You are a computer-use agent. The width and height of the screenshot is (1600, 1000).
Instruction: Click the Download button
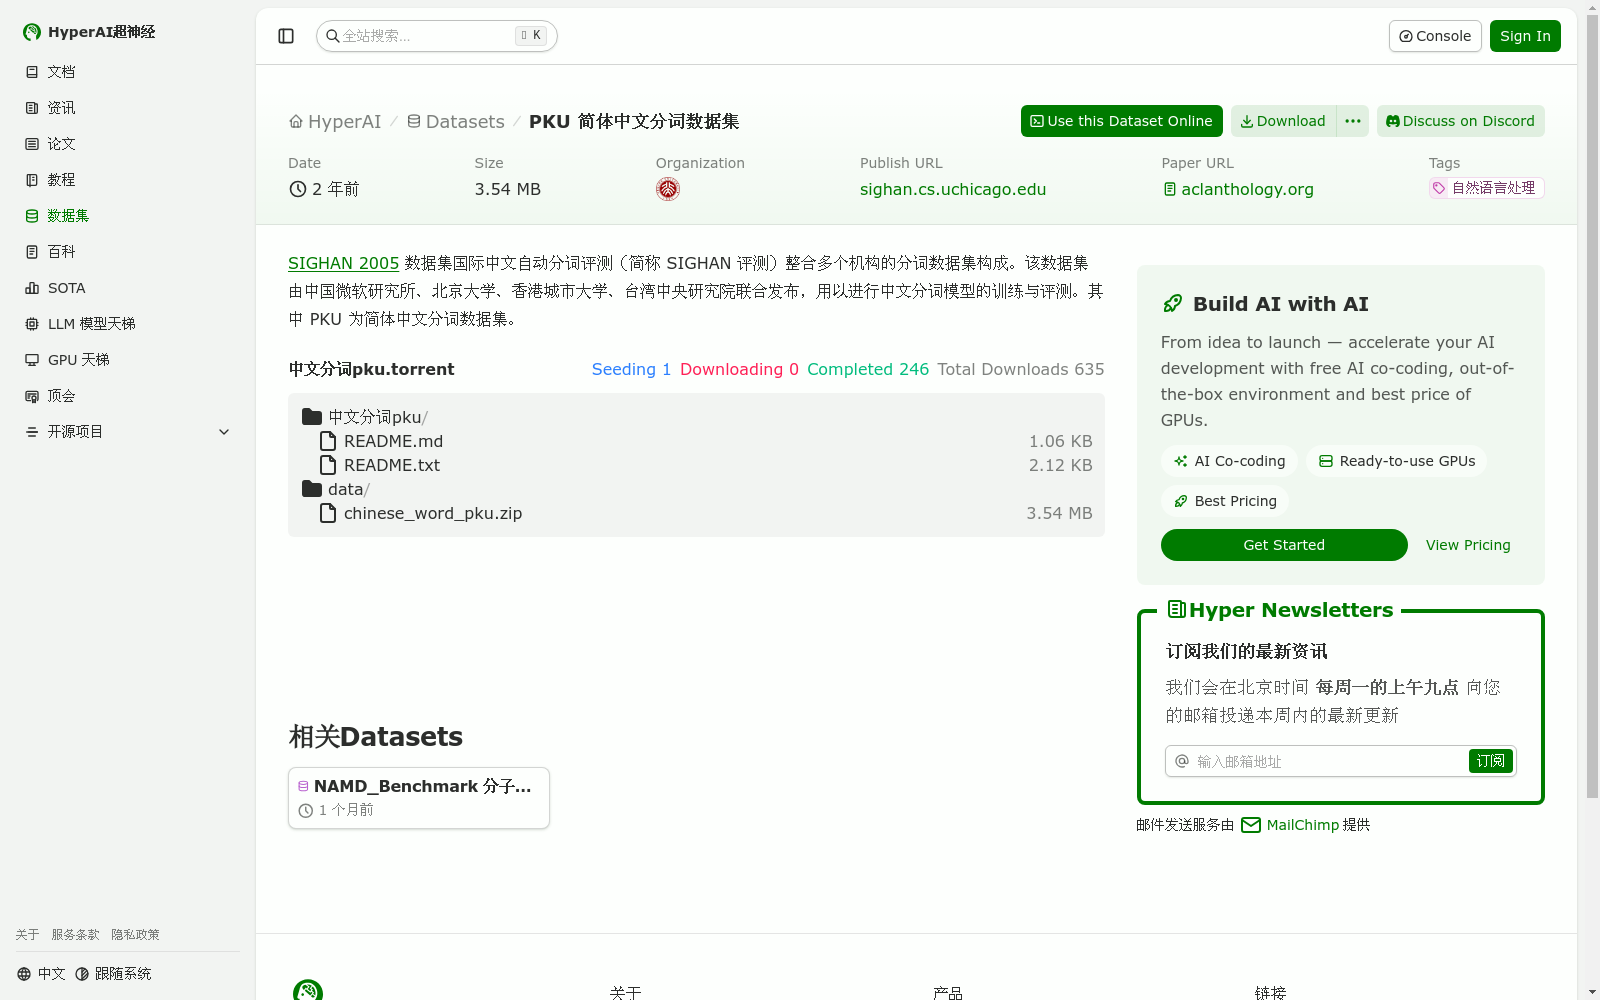click(1283, 121)
